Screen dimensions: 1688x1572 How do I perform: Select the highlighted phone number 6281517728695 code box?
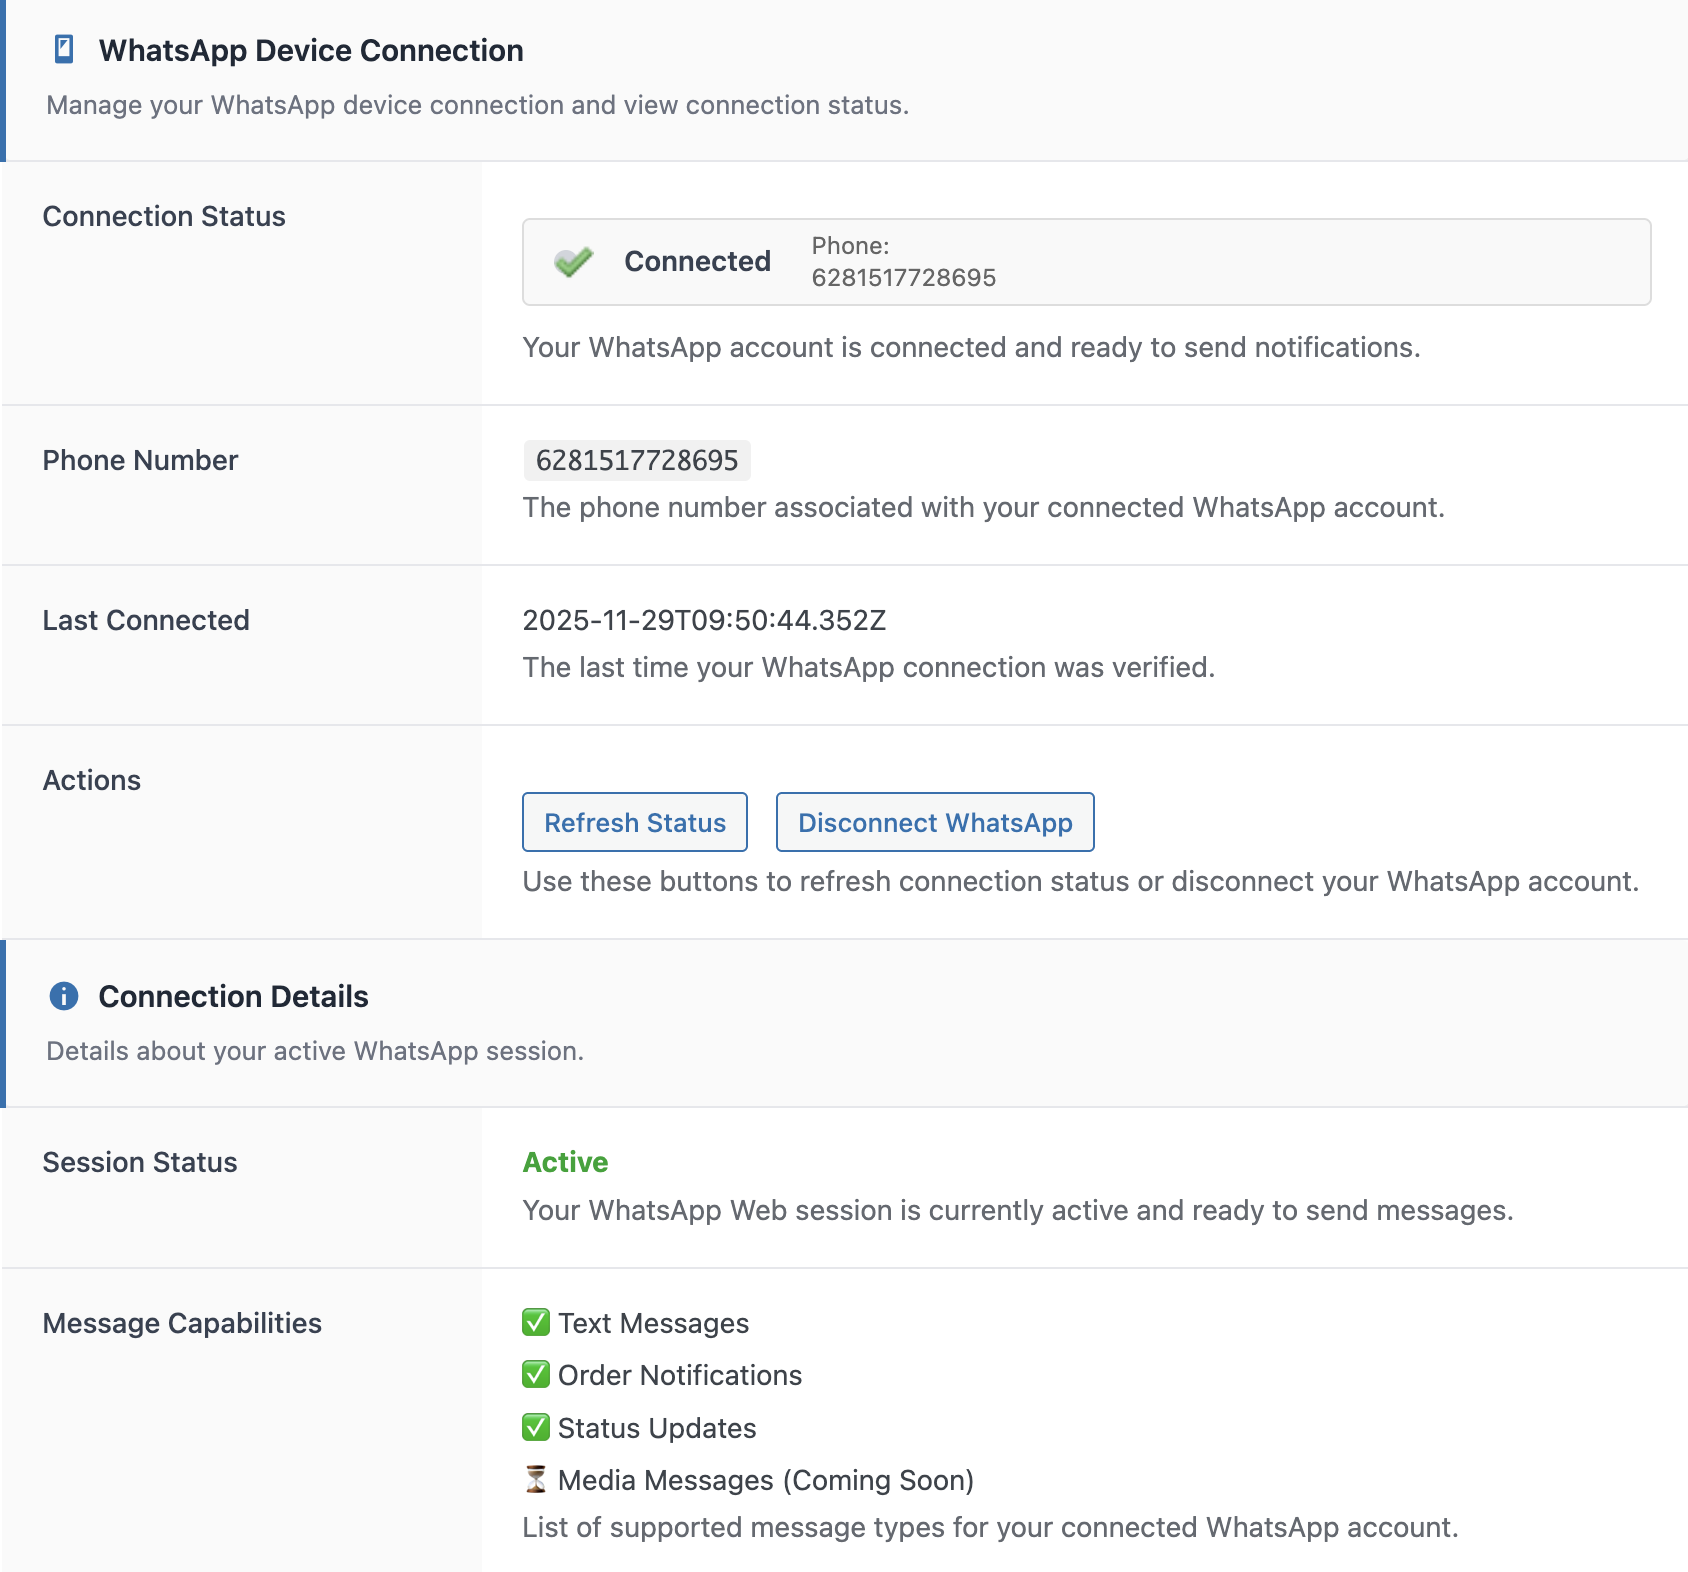tap(637, 460)
